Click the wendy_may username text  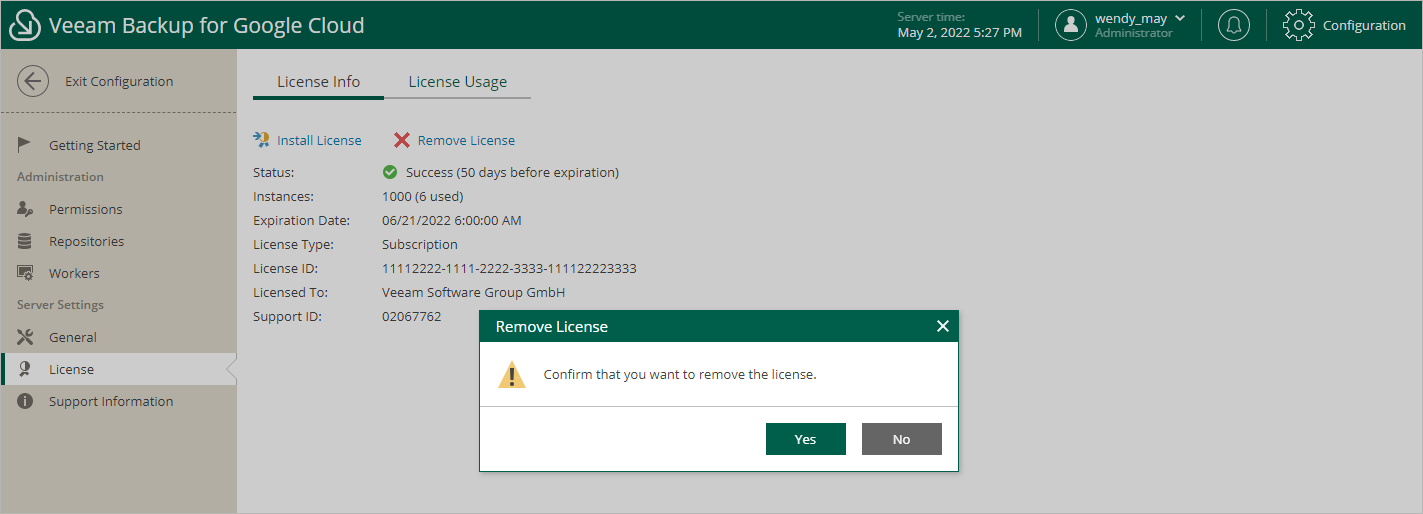tap(1131, 18)
